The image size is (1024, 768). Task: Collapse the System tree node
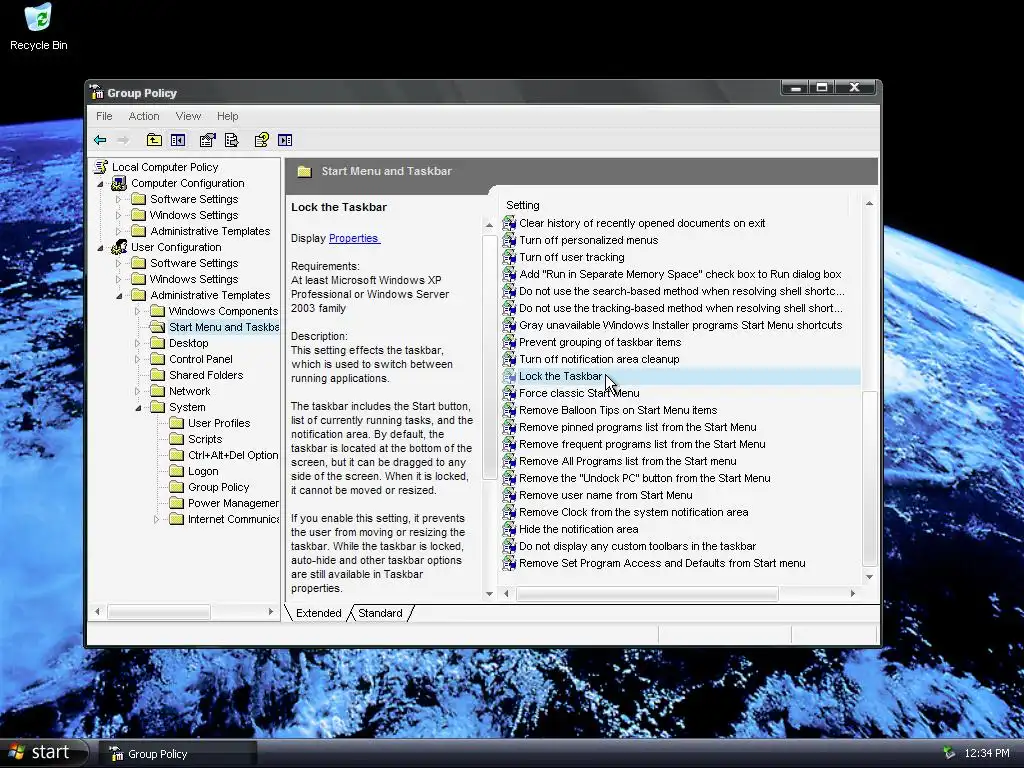138,408
